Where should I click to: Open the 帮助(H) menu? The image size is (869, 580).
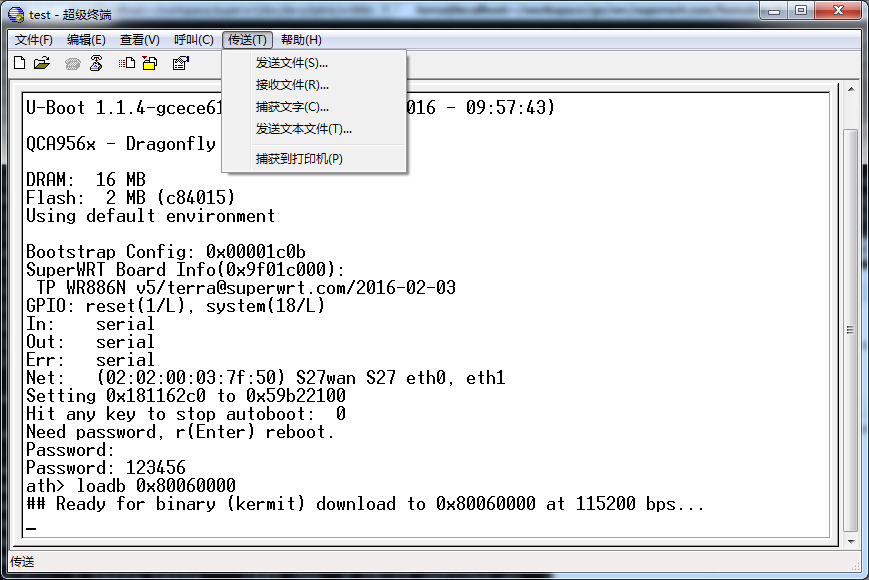point(301,40)
